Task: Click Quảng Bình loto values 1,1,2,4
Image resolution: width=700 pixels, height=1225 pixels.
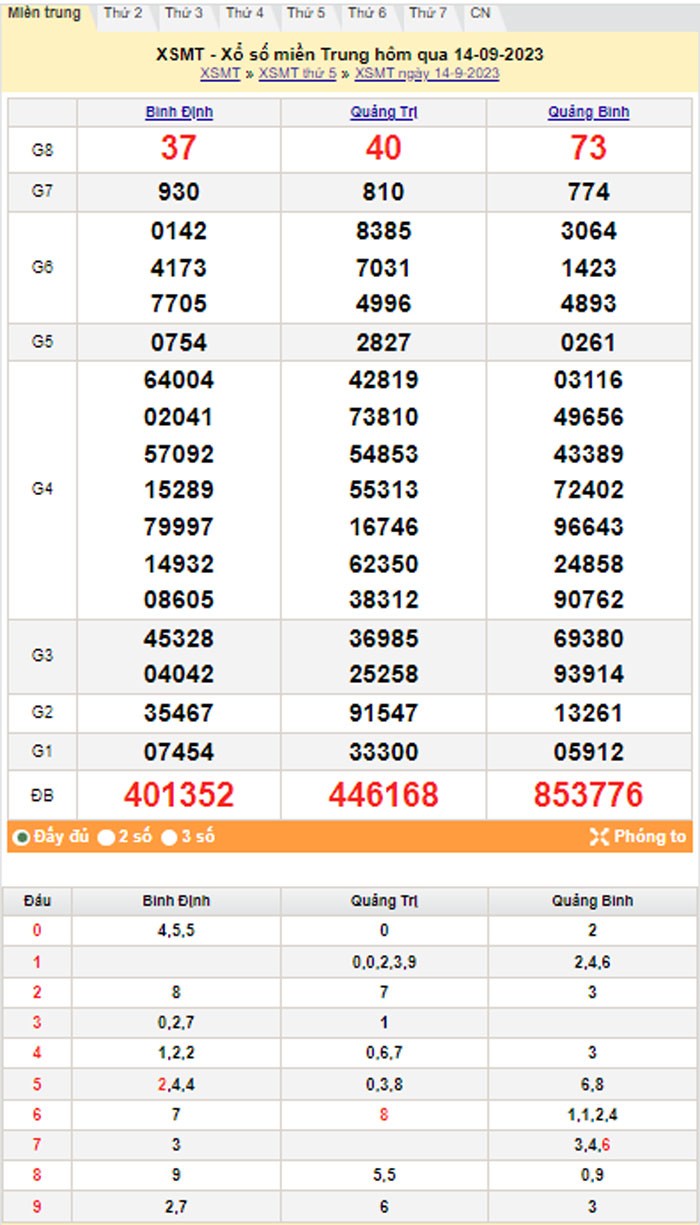Action: [x=592, y=1115]
